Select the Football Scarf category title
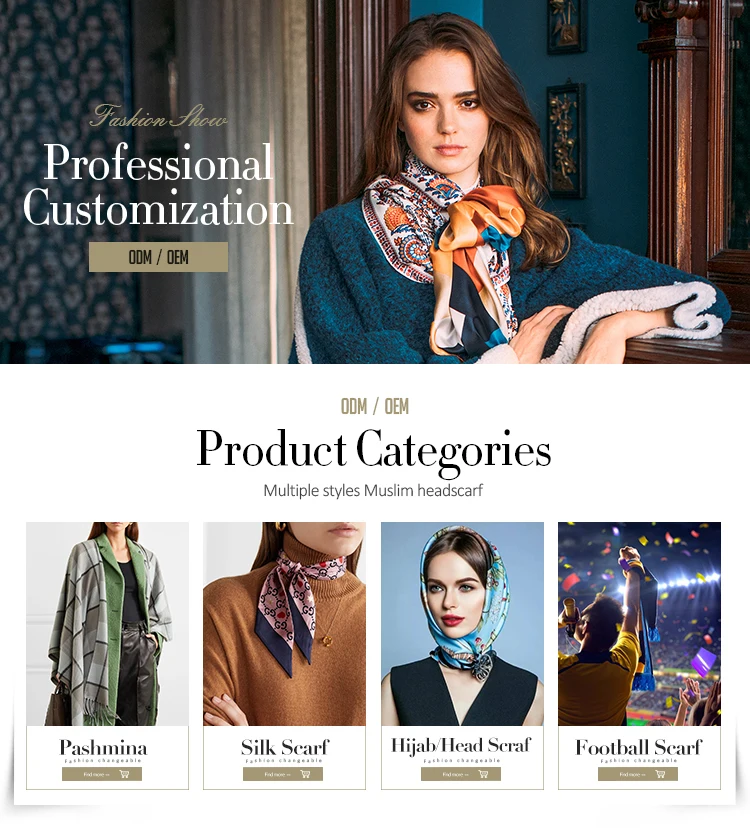 639,748
